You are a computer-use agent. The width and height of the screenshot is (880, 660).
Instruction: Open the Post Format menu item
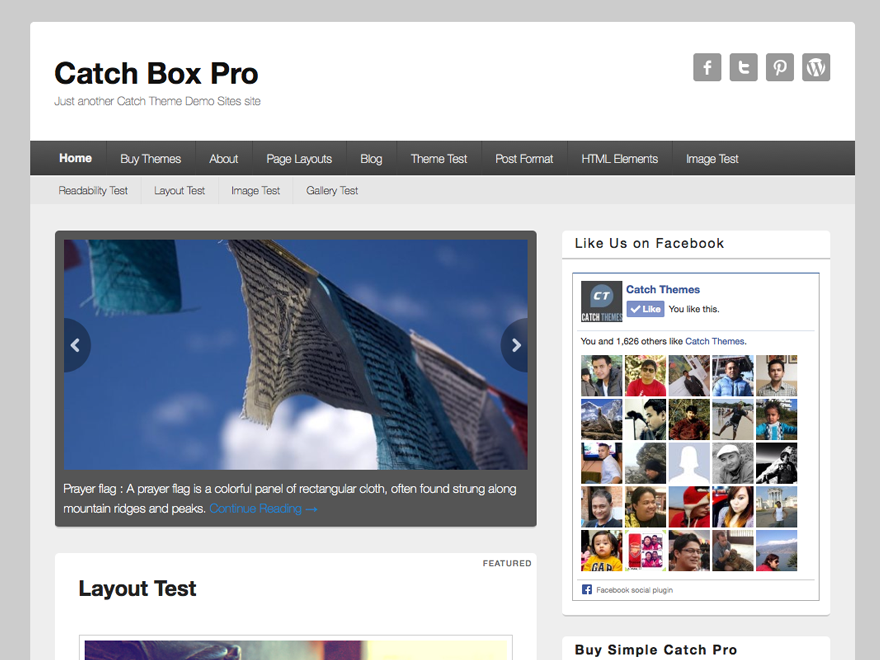point(524,159)
